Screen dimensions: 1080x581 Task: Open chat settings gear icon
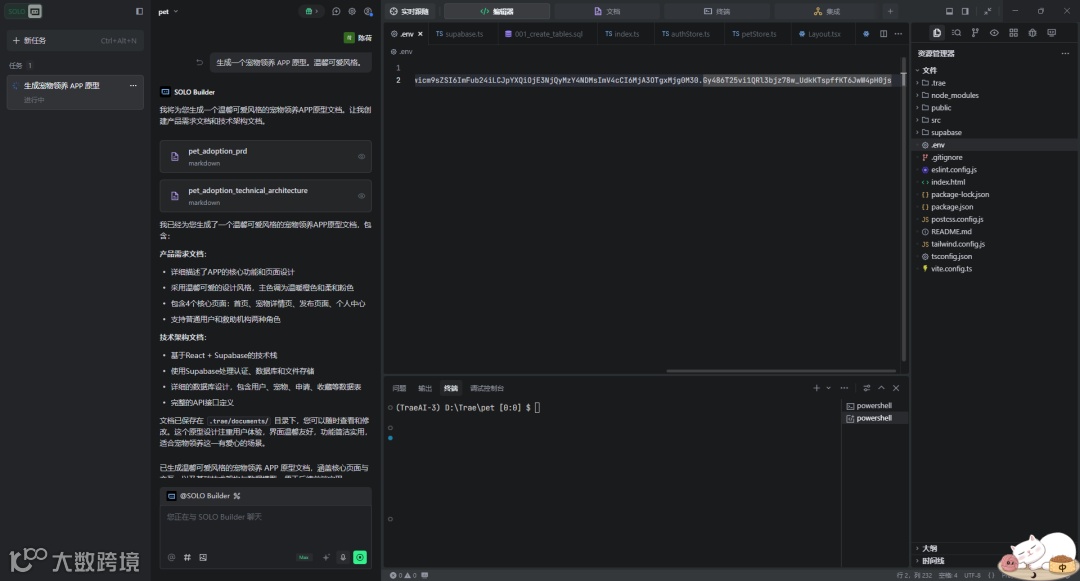tap(352, 11)
